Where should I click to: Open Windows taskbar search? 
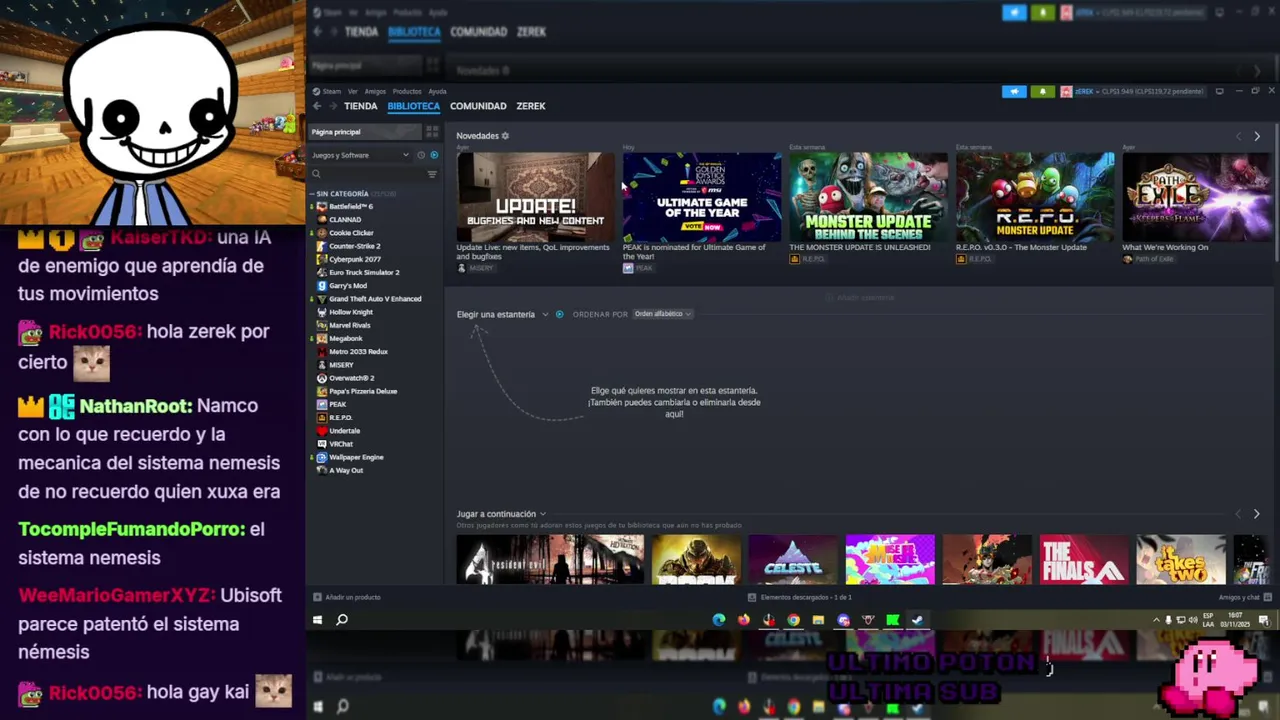342,620
